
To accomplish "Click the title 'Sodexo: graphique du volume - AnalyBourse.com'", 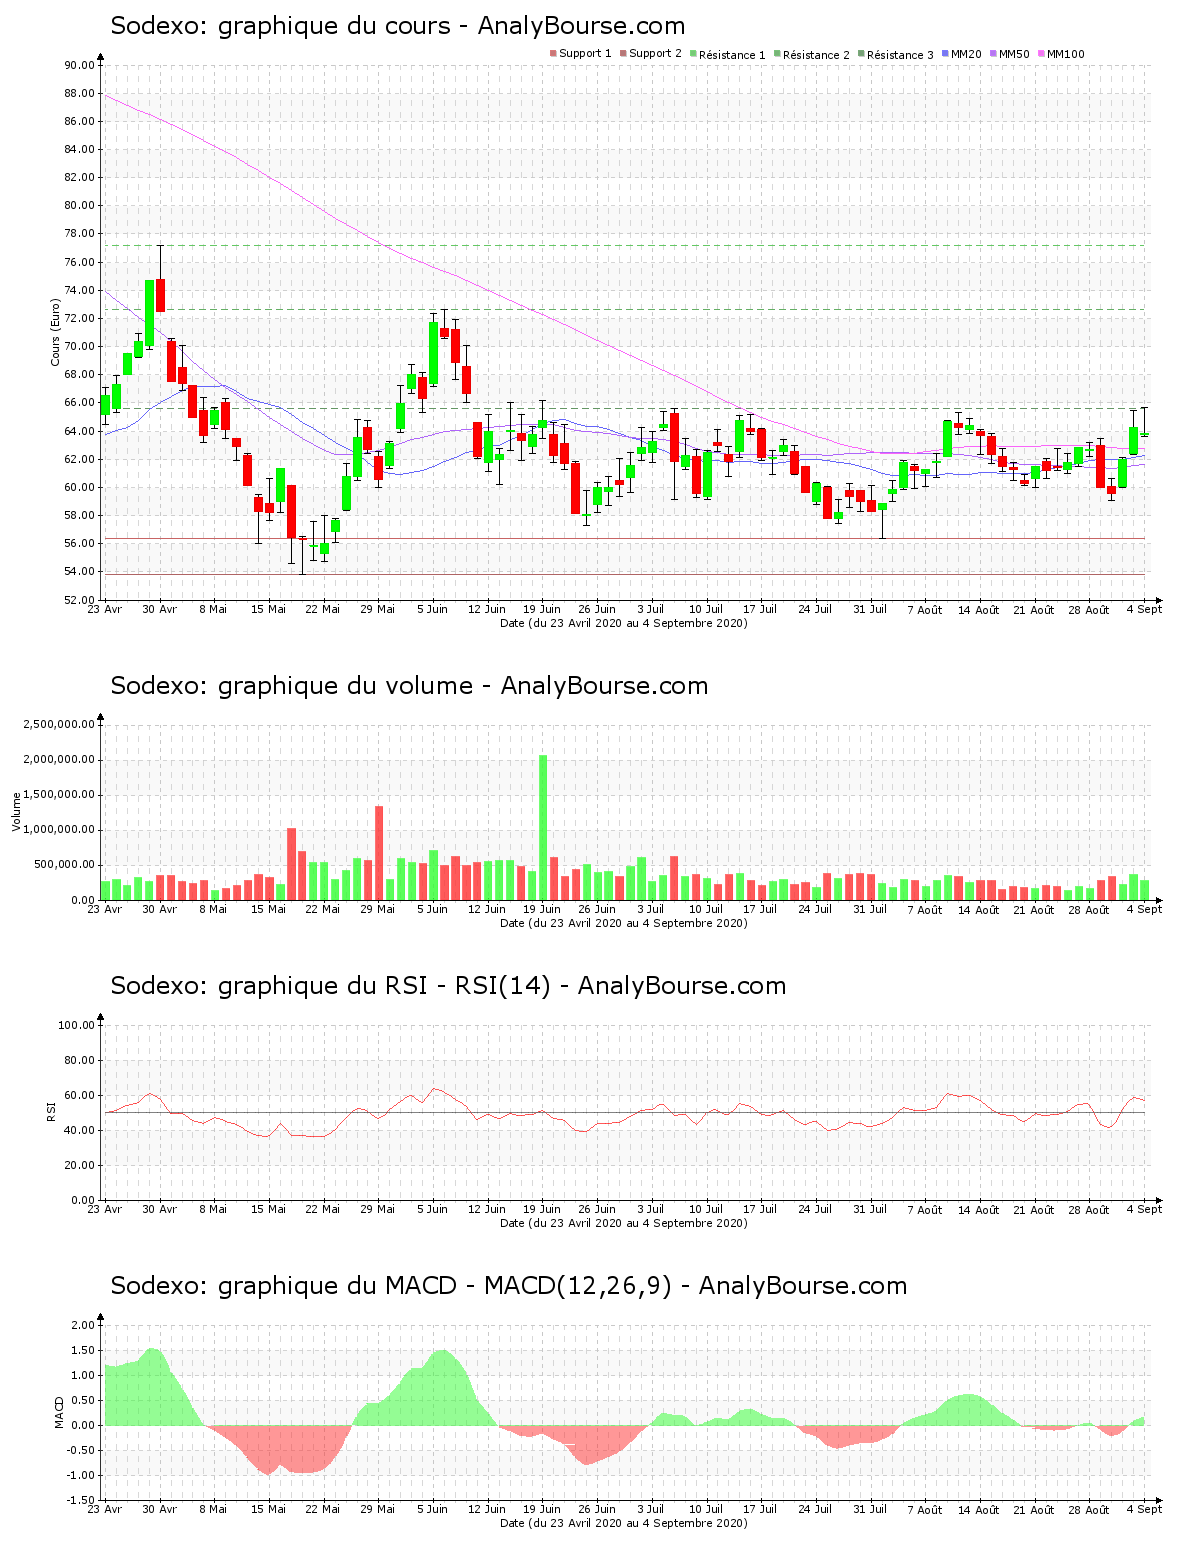I will [x=409, y=686].
